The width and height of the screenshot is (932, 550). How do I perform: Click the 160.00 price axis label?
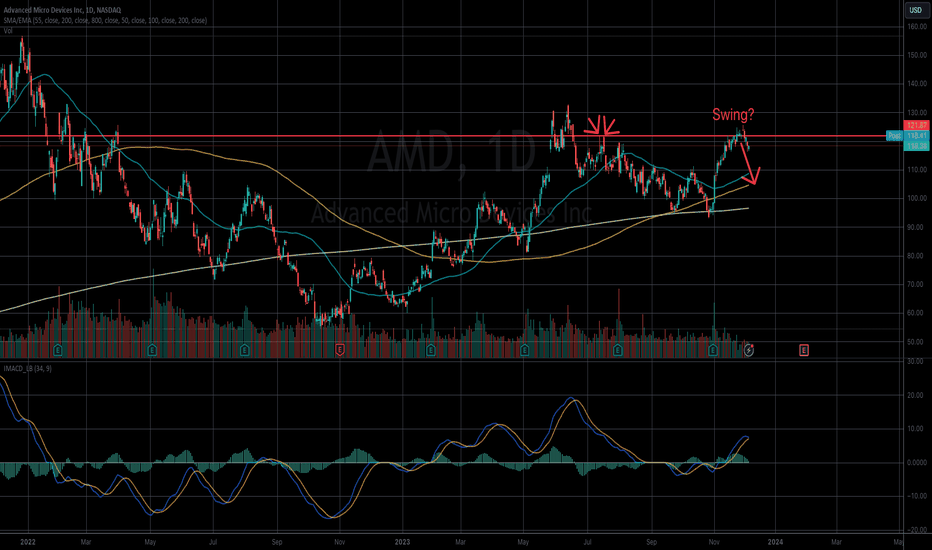(917, 27)
